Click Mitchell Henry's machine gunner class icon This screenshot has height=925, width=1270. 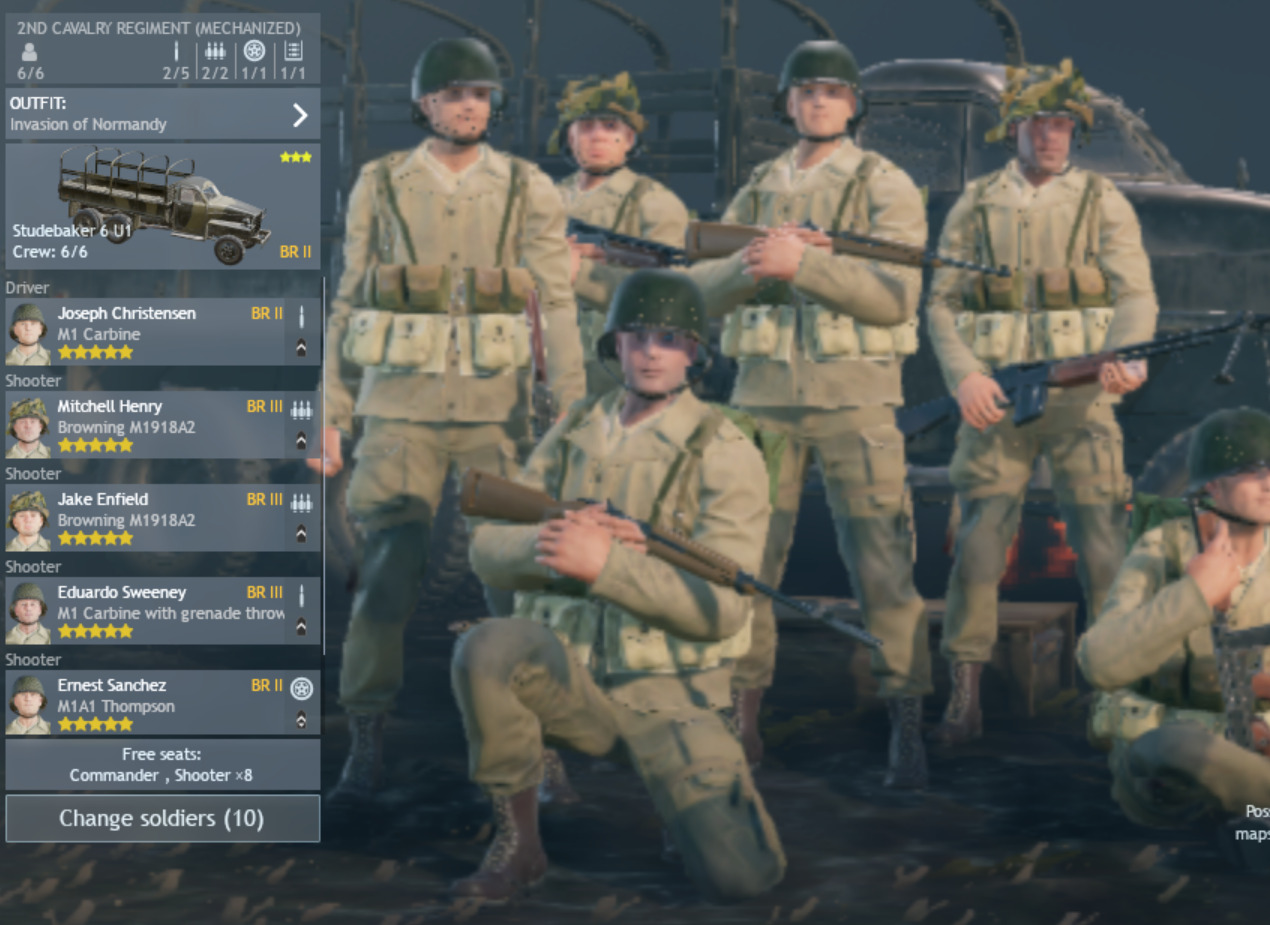tap(301, 409)
